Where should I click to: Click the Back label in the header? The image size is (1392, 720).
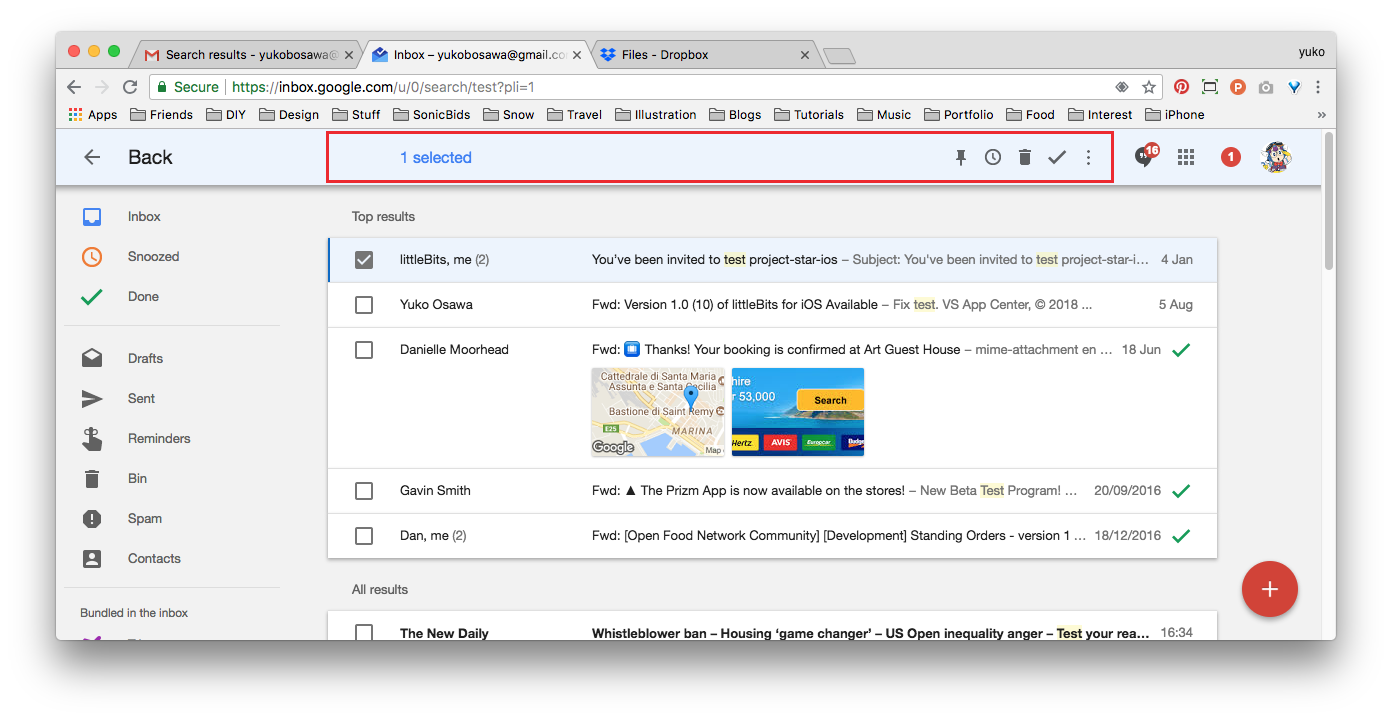click(150, 157)
